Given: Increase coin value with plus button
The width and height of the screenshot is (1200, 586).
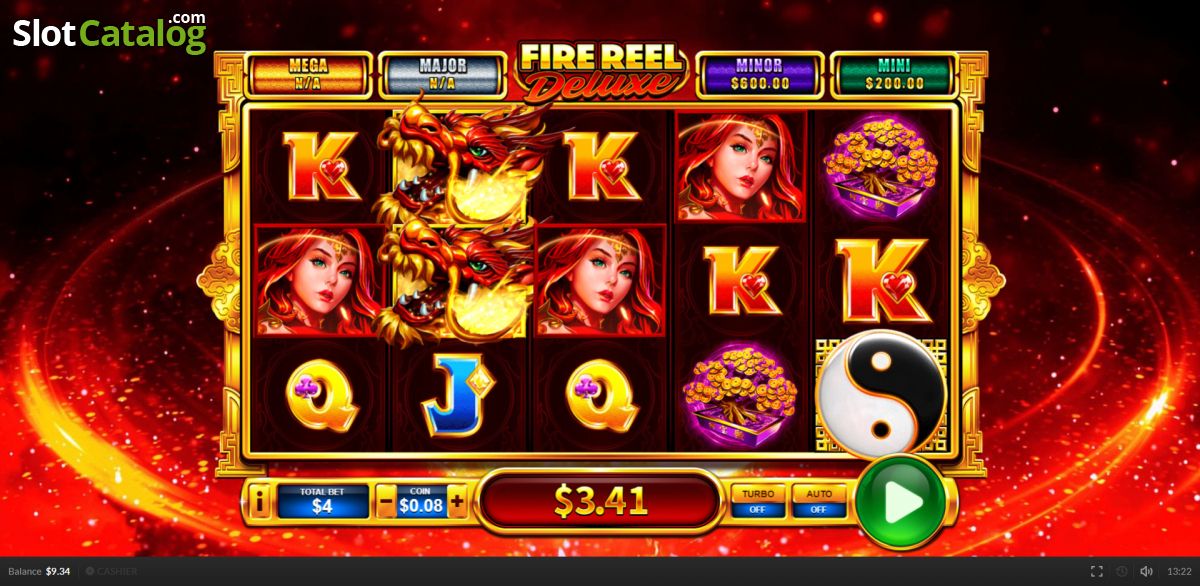Looking at the screenshot, I should [457, 502].
